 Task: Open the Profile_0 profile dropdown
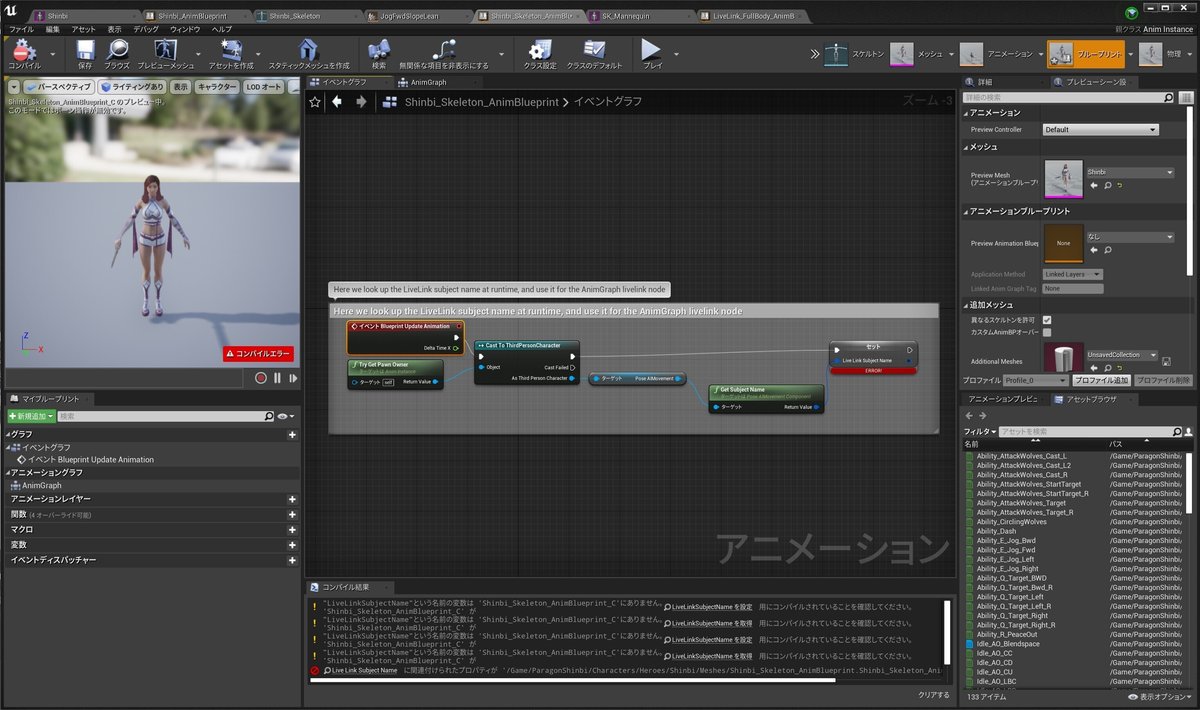pos(1035,380)
